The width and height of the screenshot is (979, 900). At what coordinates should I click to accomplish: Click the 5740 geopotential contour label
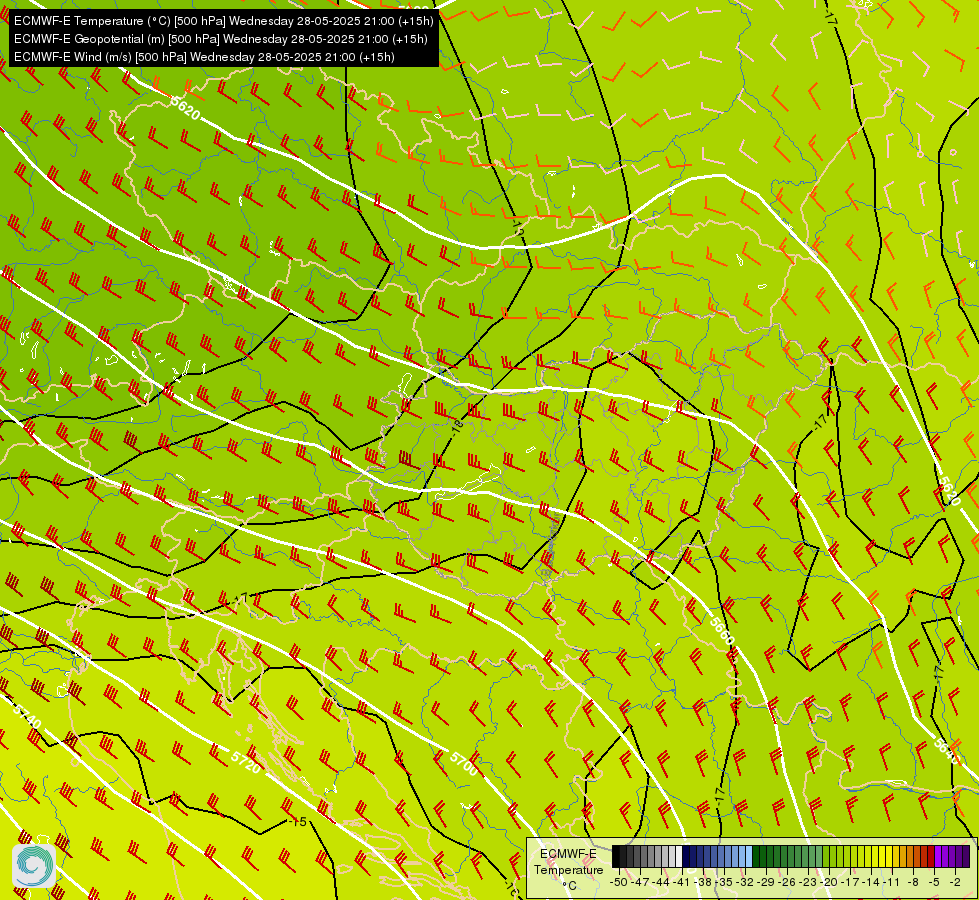pos(27,717)
